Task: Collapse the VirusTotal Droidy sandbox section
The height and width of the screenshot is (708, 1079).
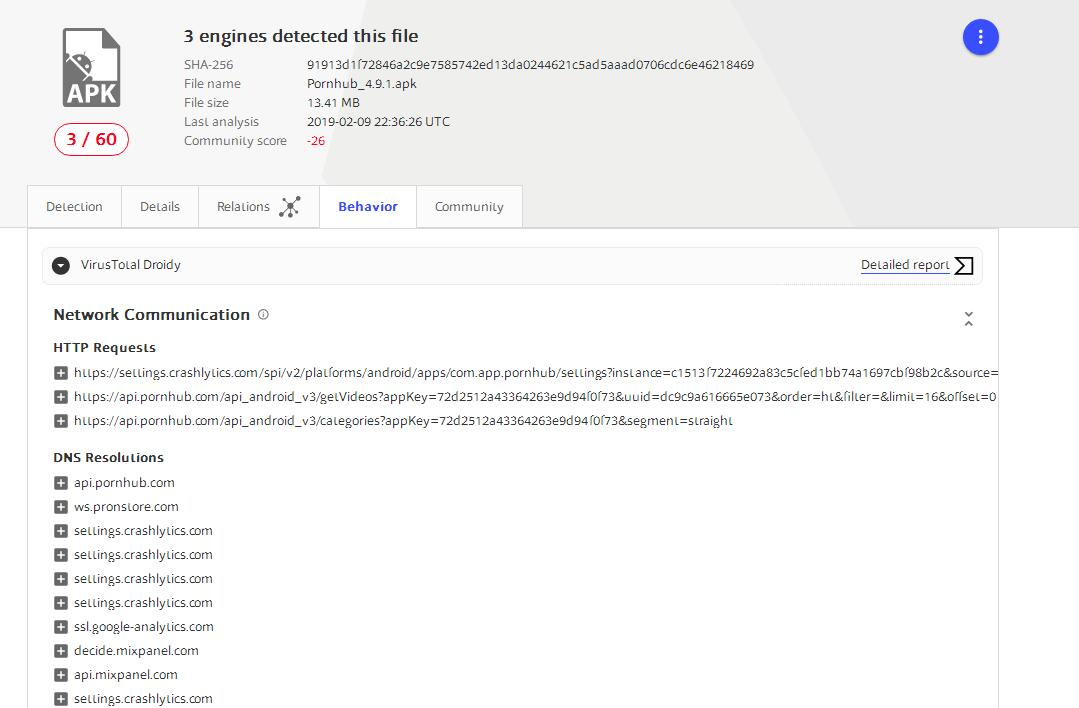Action: 61,266
